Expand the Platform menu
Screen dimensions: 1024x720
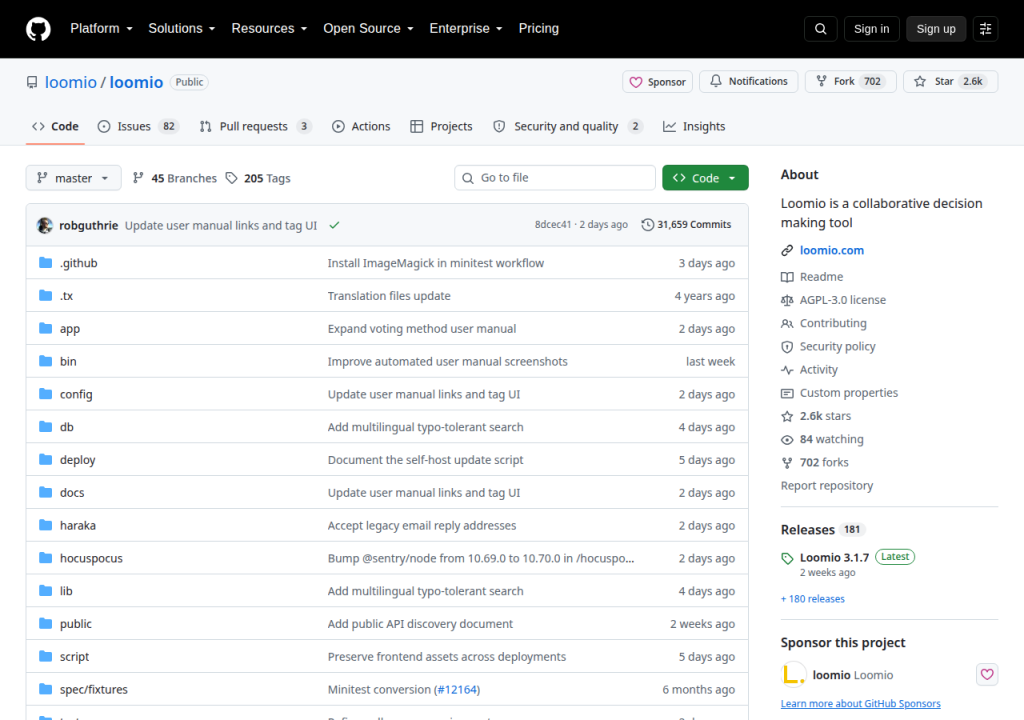click(x=101, y=29)
